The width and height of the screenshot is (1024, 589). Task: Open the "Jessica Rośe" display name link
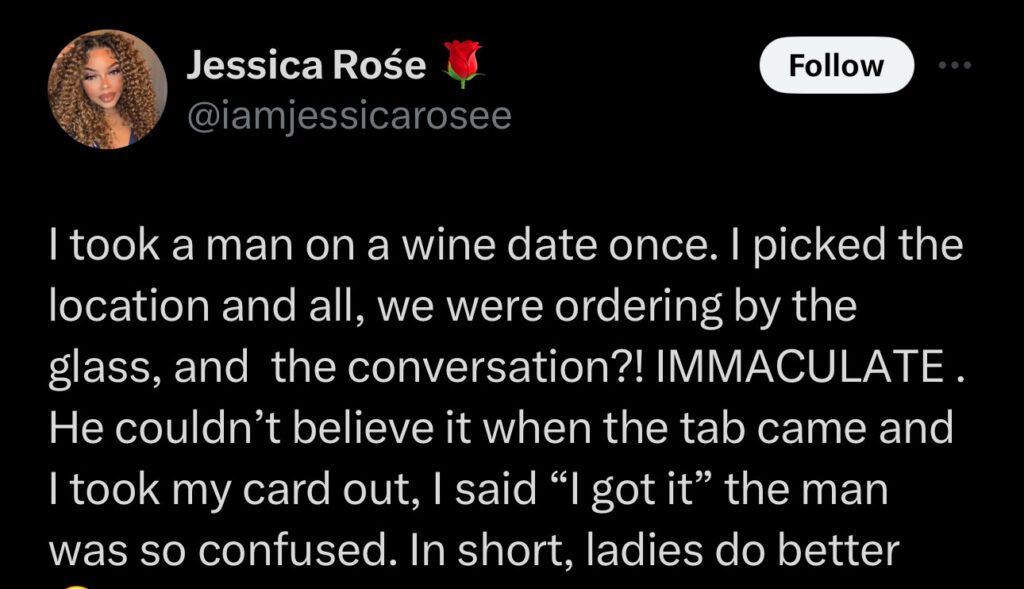(x=306, y=66)
